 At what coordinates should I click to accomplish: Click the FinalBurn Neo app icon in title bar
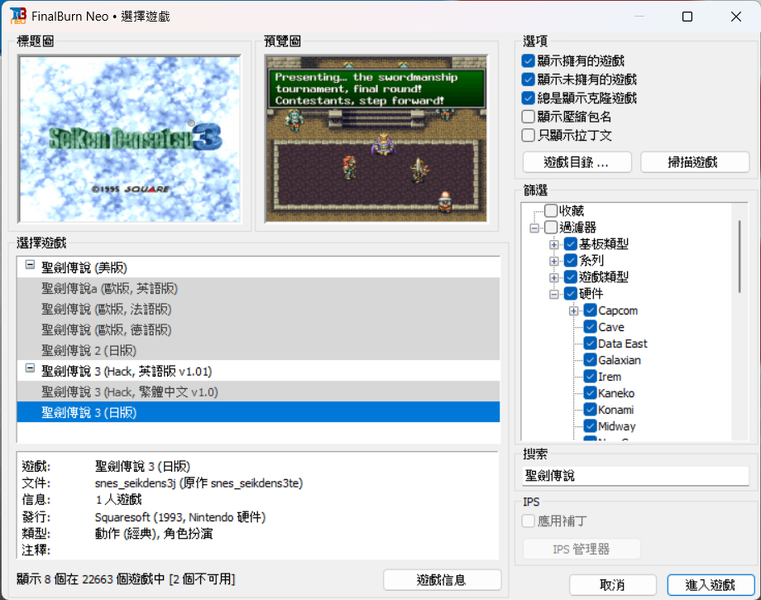click(18, 16)
